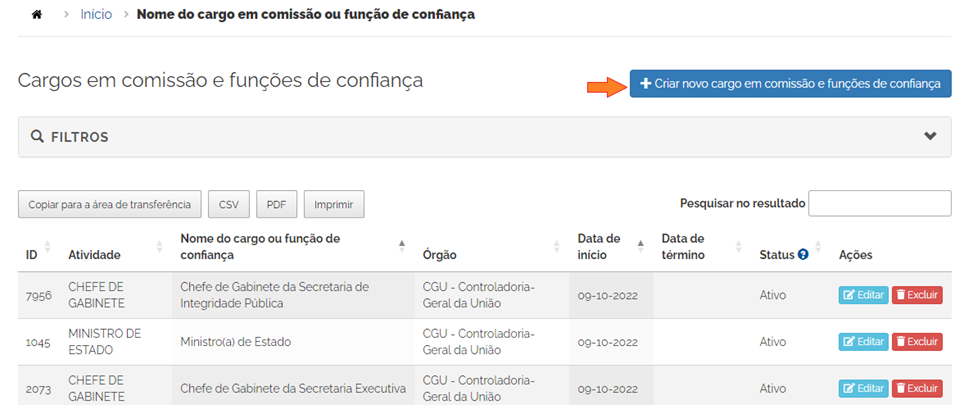Delete row 7956 with Excluir
The height and width of the screenshot is (405, 955).
coord(917,295)
